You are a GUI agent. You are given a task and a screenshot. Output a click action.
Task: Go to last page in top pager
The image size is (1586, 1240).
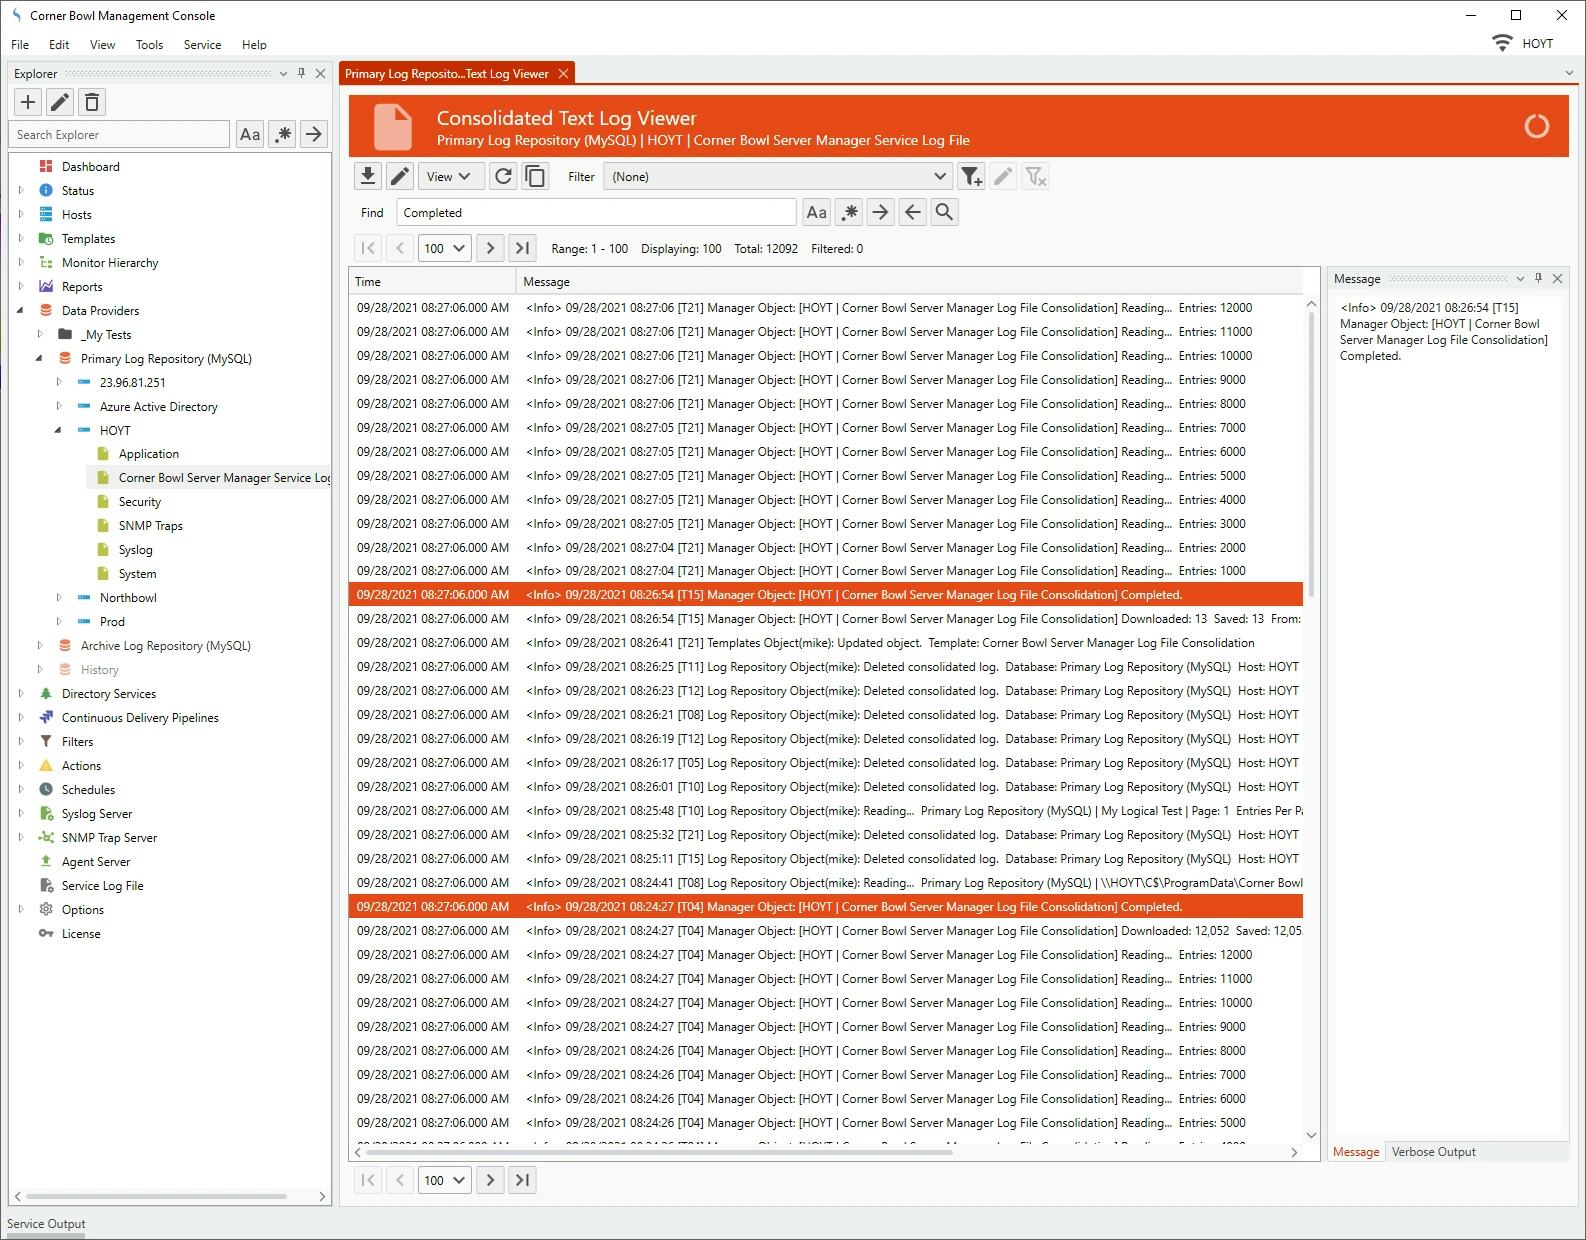tap(522, 248)
